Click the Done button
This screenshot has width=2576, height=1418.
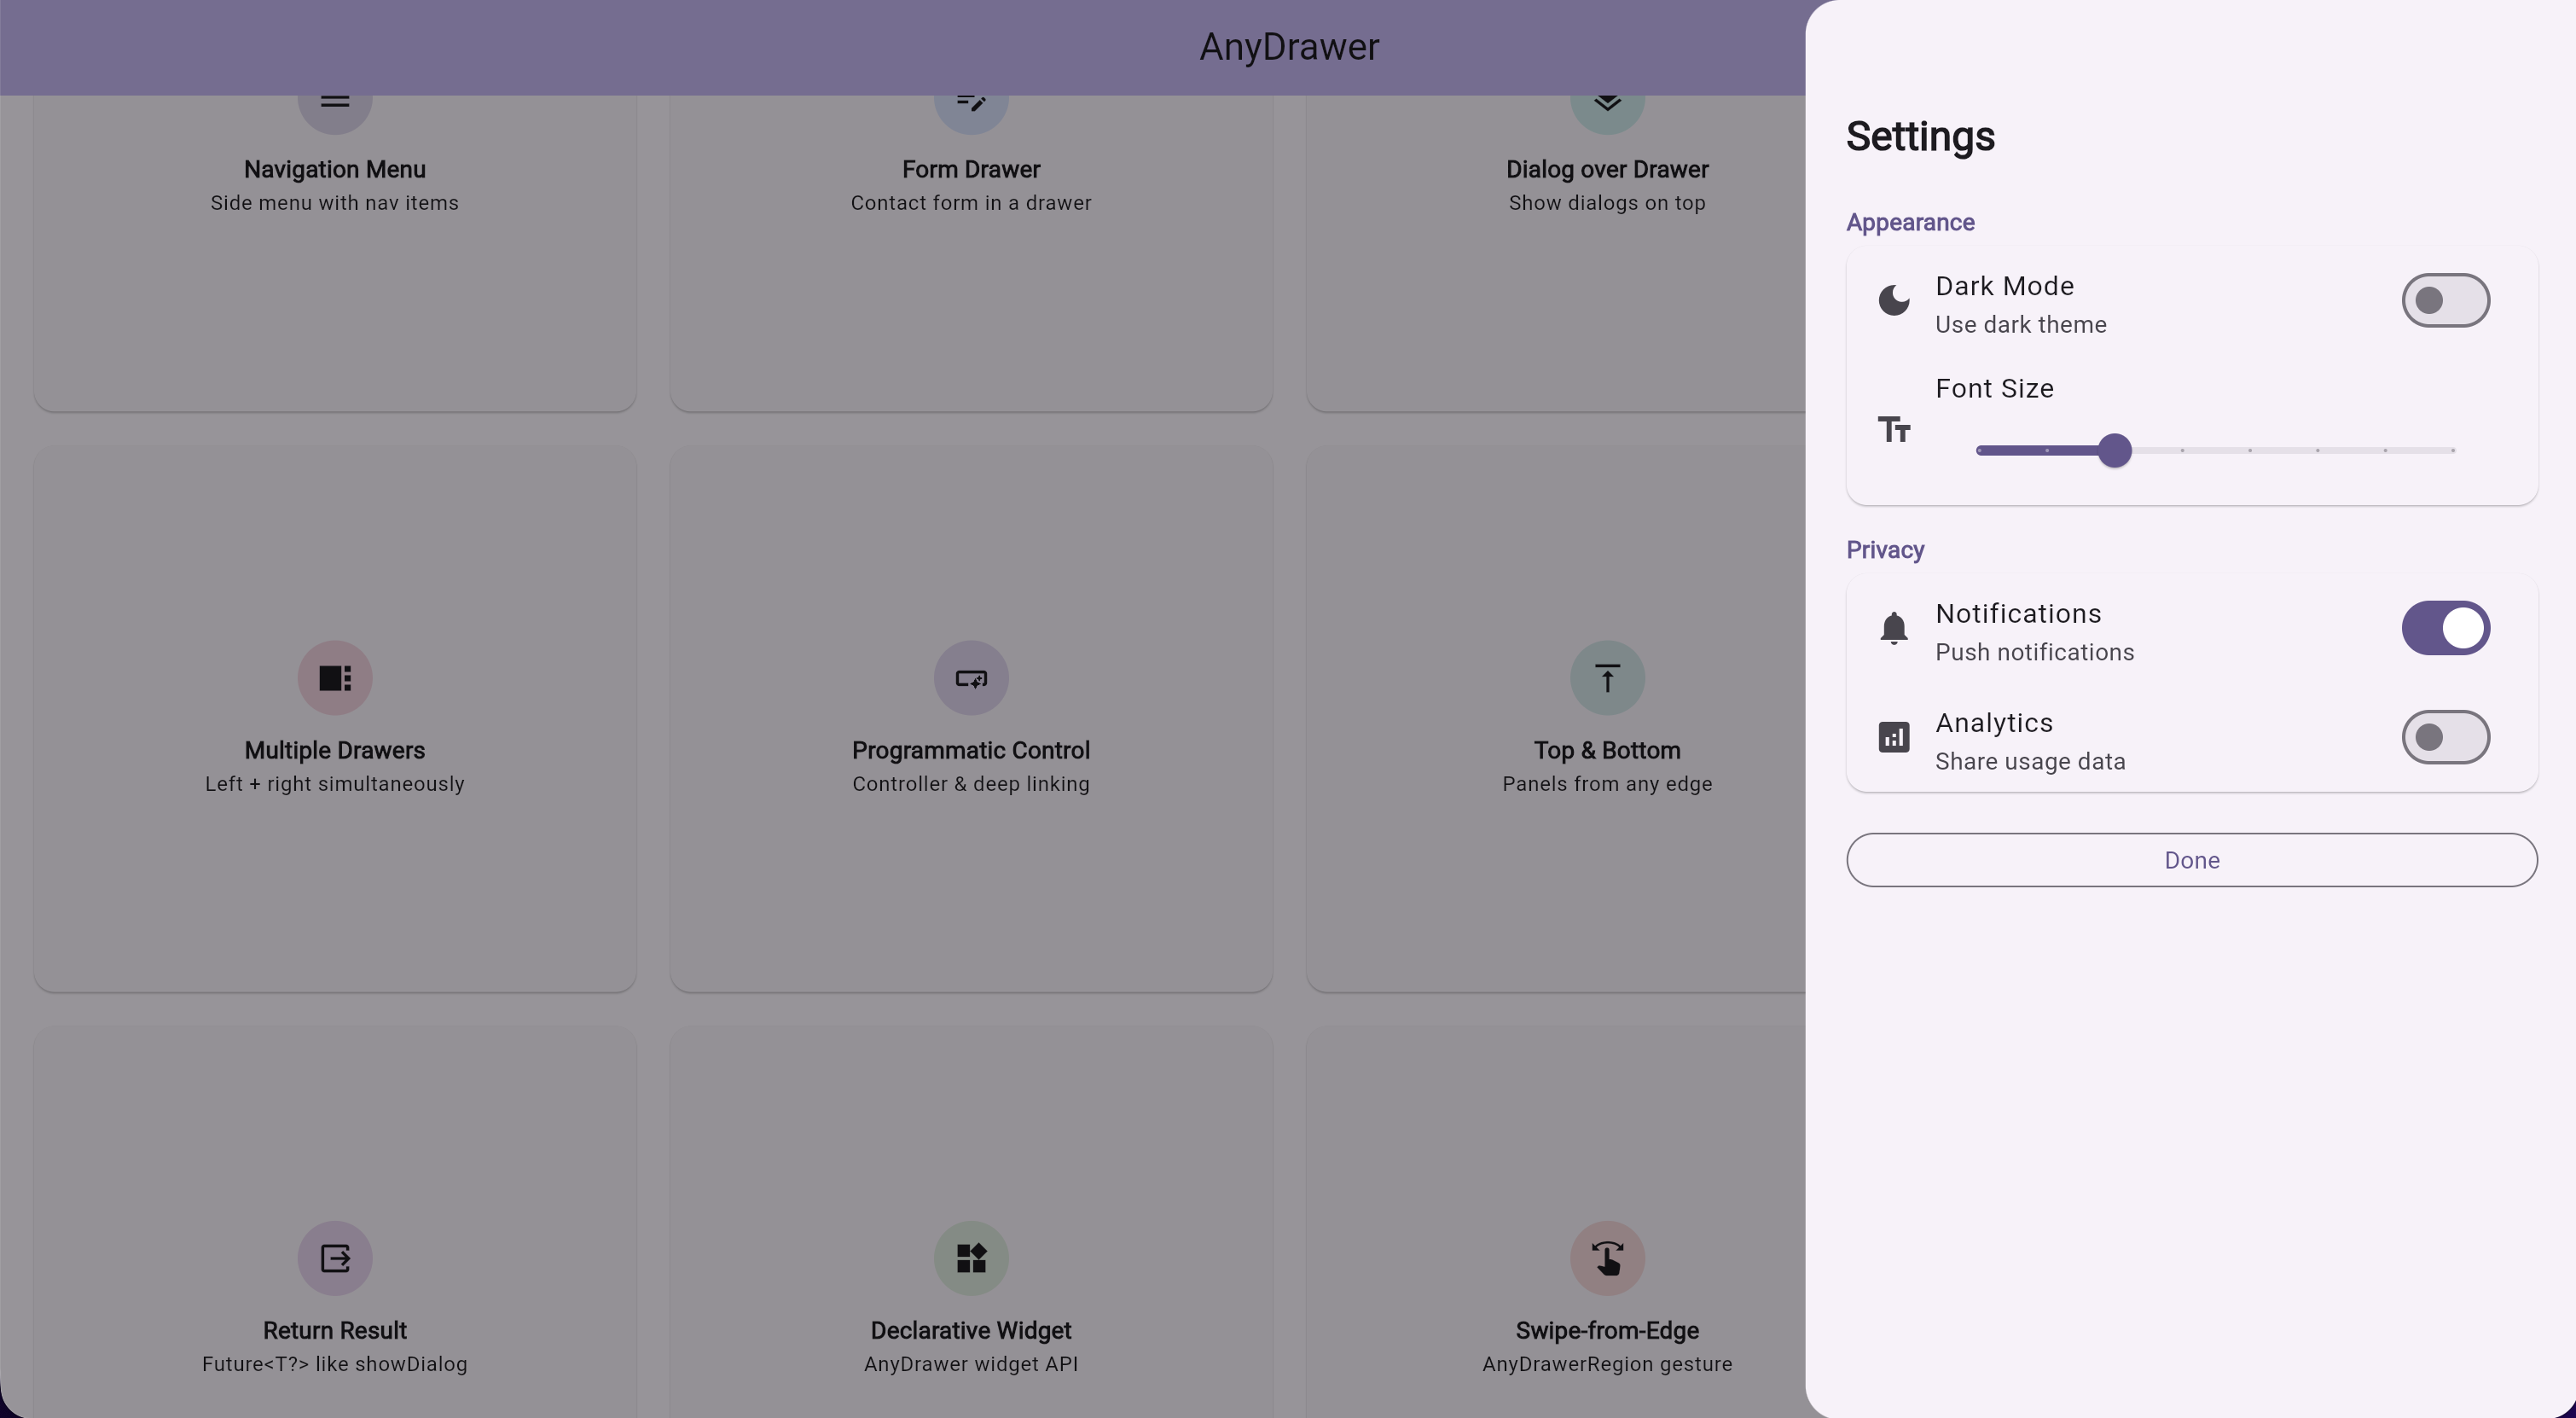[2191, 860]
